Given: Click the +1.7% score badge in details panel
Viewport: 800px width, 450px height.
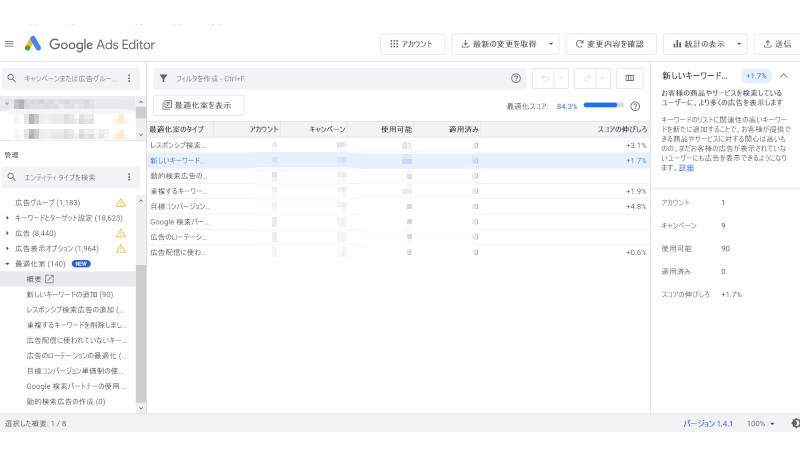Looking at the screenshot, I should click(756, 76).
